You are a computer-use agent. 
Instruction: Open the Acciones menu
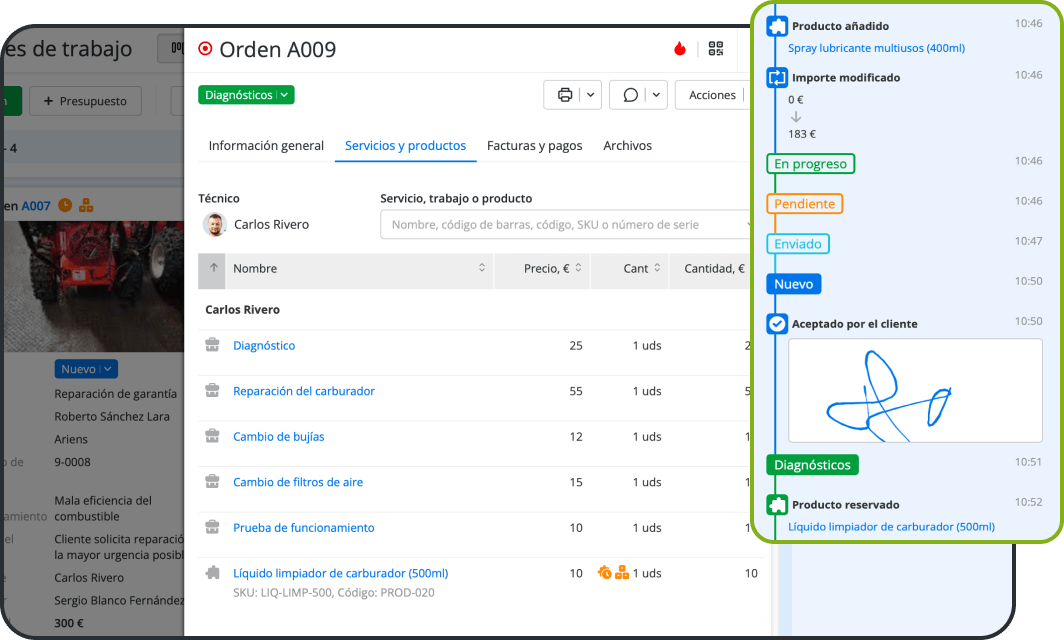(712, 95)
